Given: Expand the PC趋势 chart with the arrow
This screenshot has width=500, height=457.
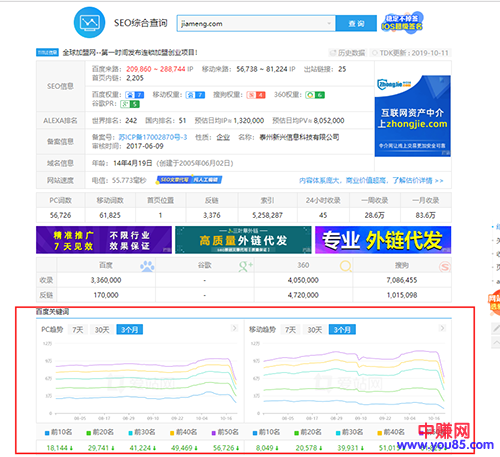Looking at the screenshot, I should click(234, 328).
